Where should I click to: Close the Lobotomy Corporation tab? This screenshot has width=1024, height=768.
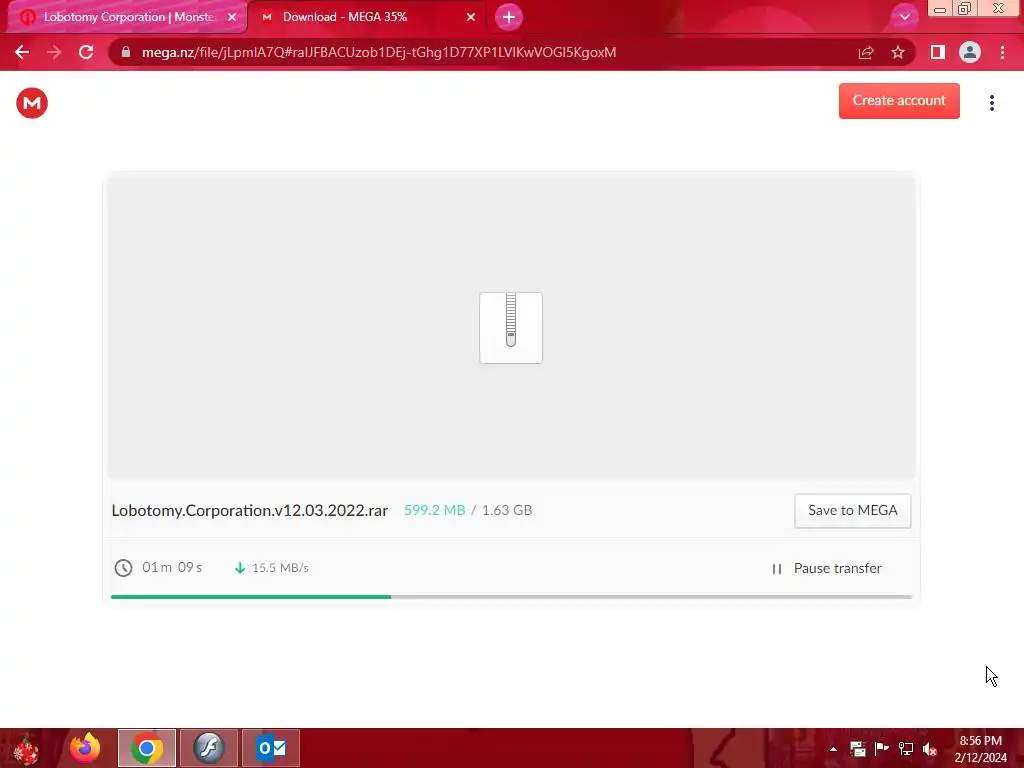pos(232,17)
